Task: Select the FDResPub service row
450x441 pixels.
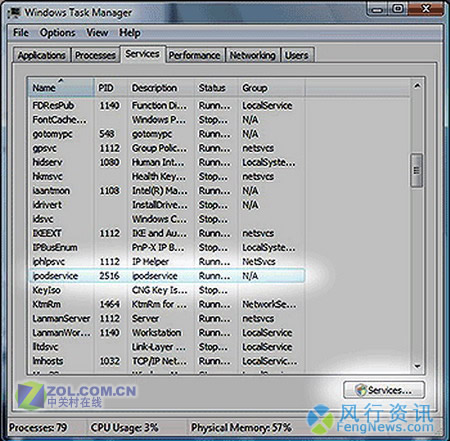Action: click(166, 105)
